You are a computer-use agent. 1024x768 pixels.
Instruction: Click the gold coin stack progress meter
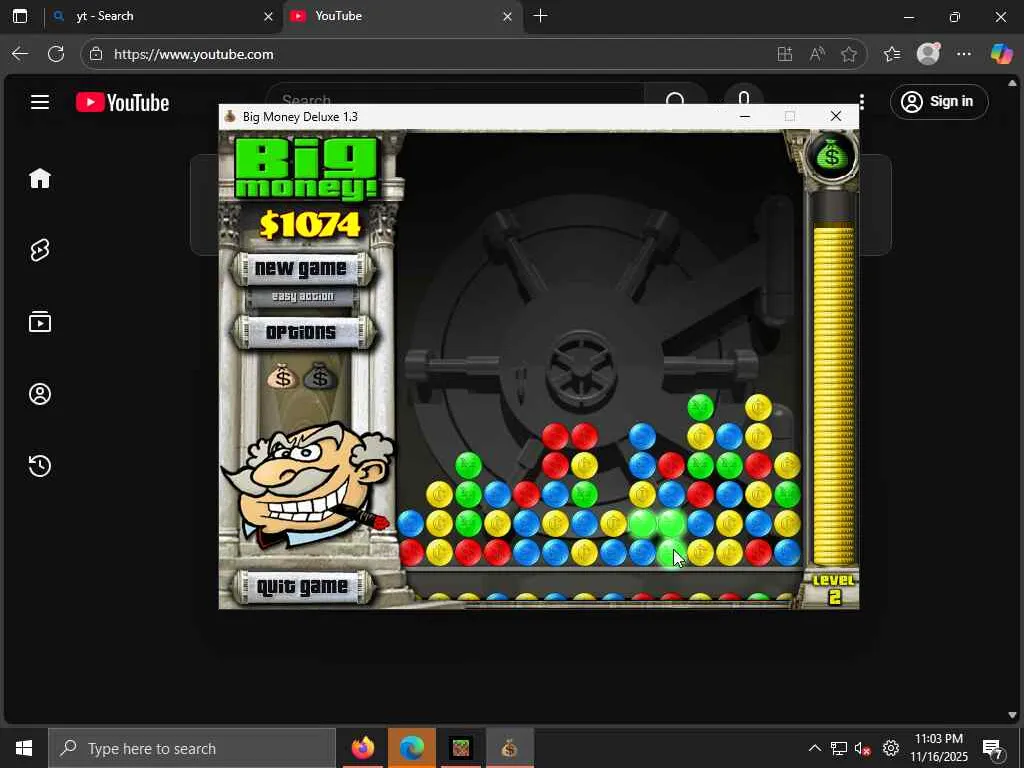click(834, 392)
